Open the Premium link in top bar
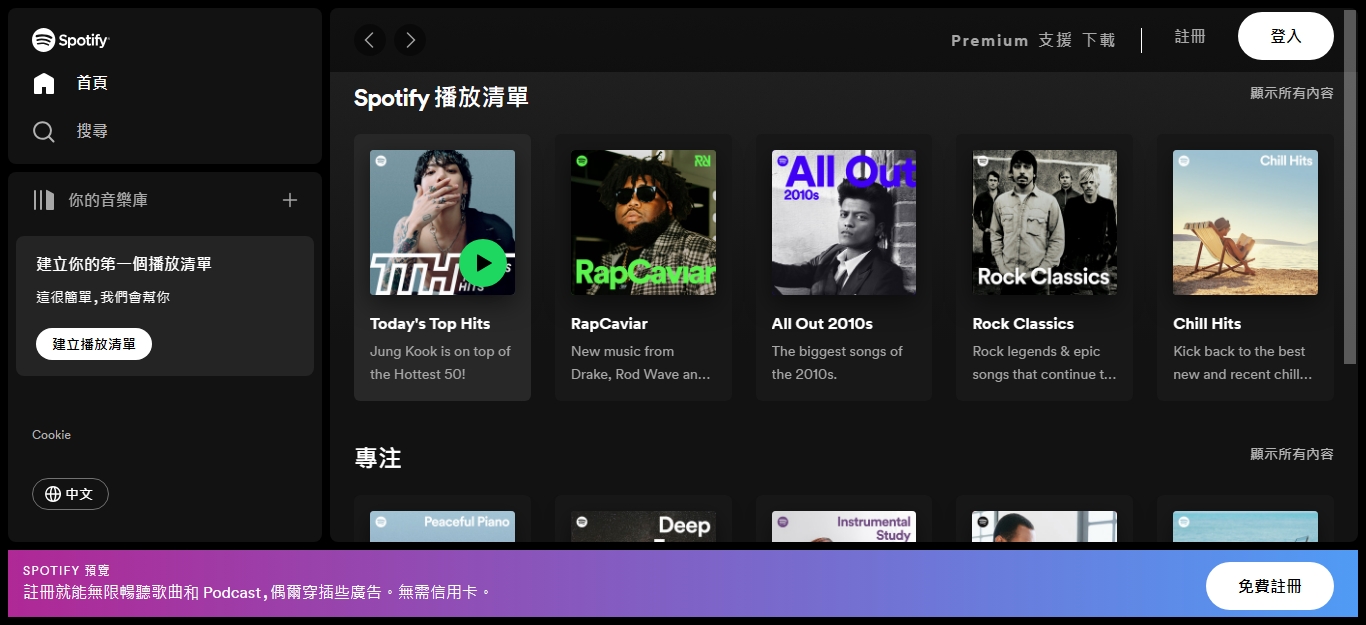 pyautogui.click(x=989, y=40)
